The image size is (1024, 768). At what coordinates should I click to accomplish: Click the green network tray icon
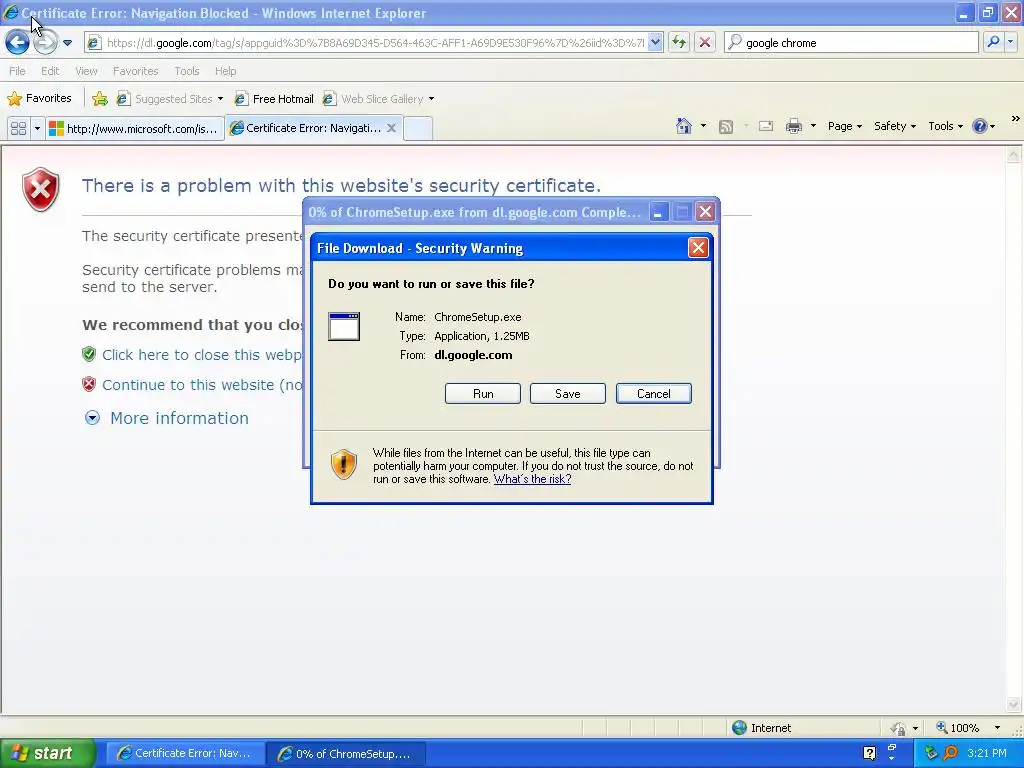coord(931,753)
